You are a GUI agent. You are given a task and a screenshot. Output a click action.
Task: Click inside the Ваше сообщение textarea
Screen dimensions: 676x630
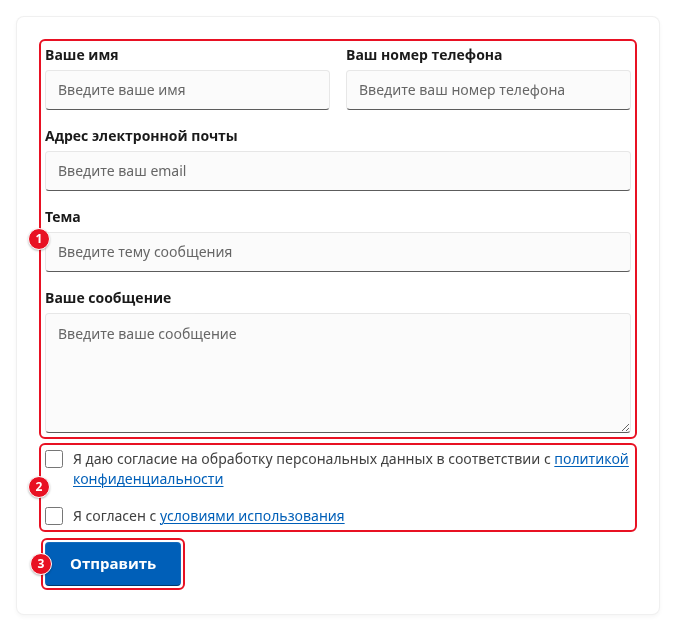pos(338,373)
